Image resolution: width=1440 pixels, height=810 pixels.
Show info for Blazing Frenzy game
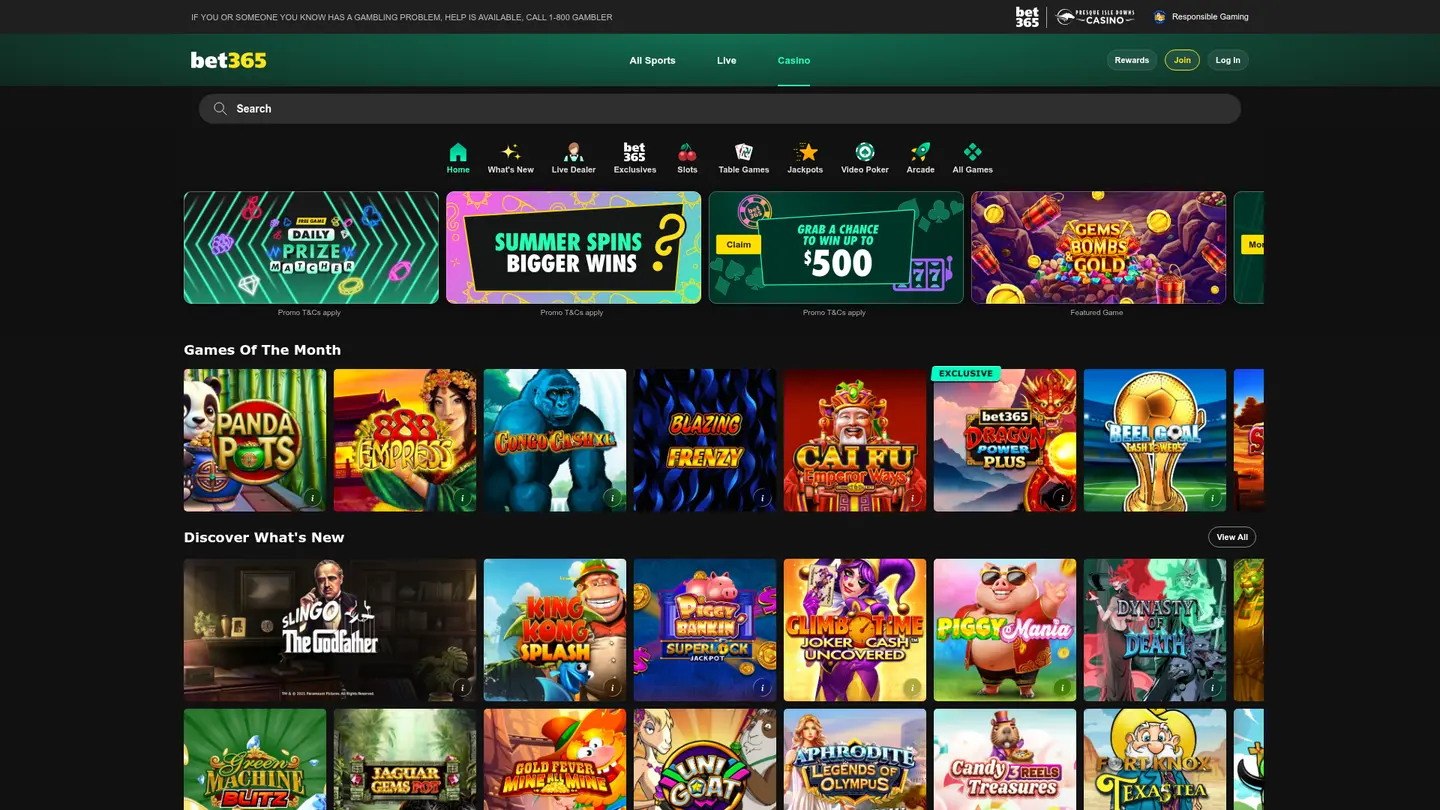(762, 497)
